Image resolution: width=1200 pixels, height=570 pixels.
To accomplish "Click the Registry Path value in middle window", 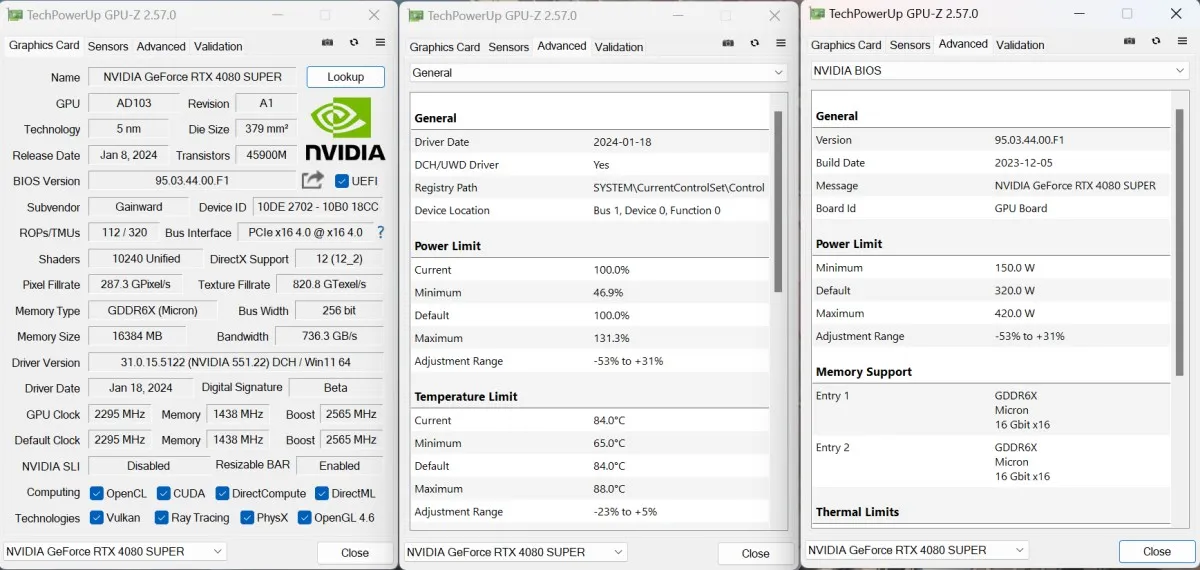I will click(x=679, y=187).
